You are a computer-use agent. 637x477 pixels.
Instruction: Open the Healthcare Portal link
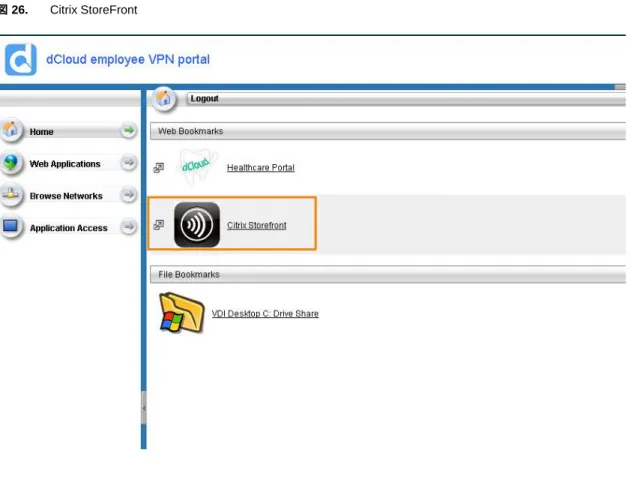[261, 168]
